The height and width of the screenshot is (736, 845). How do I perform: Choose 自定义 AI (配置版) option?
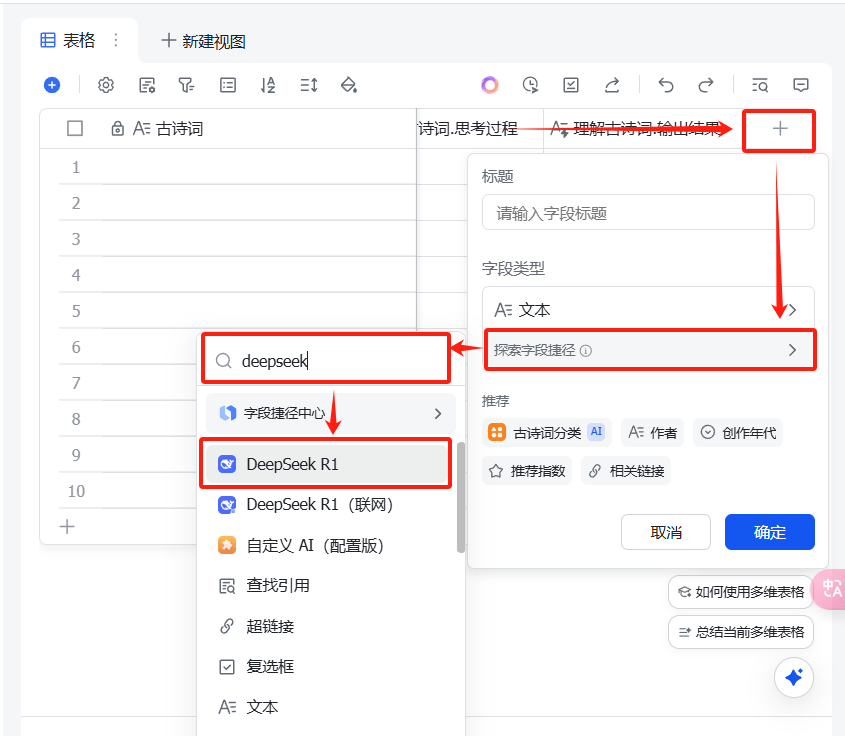pyautogui.click(x=325, y=545)
